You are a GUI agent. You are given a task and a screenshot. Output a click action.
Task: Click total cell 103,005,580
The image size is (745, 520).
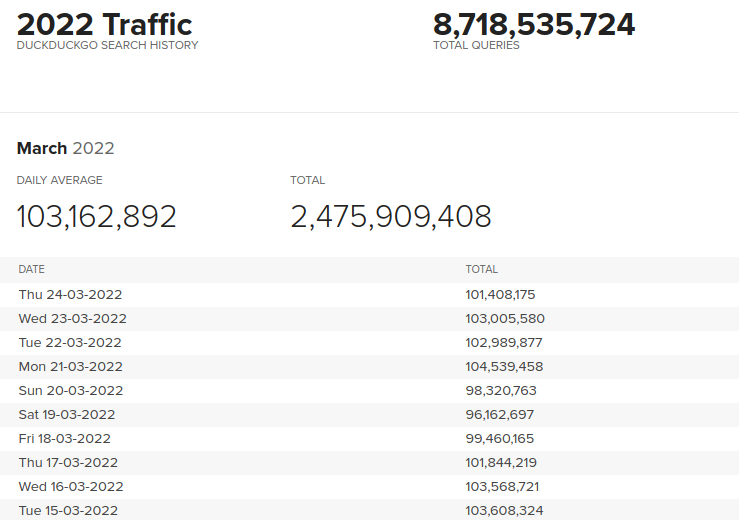click(505, 318)
